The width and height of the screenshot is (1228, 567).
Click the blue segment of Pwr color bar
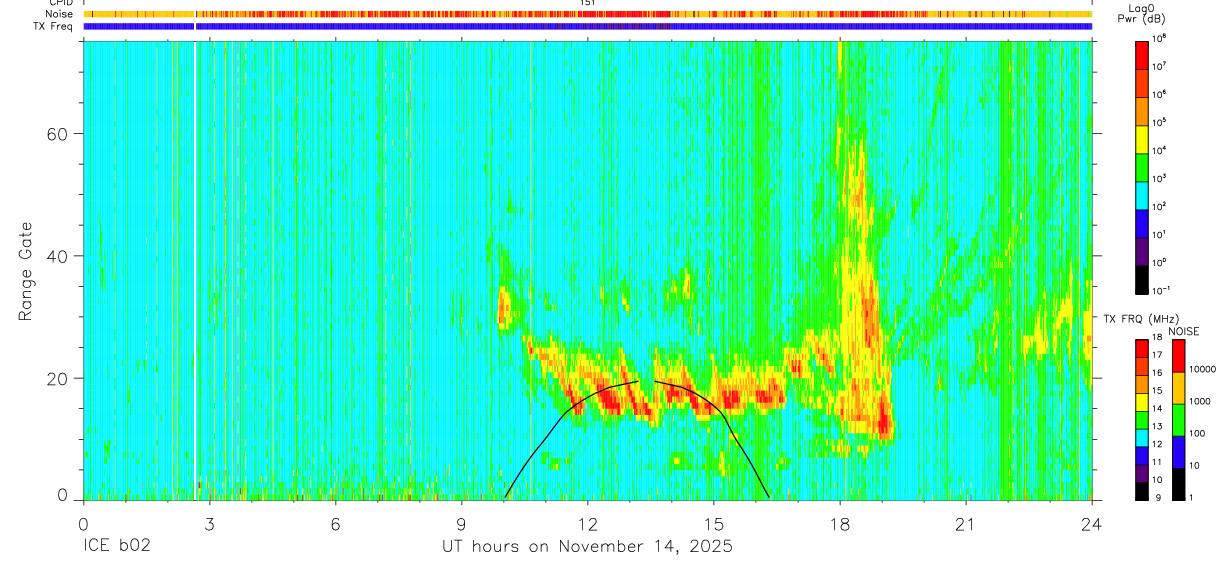click(x=1142, y=222)
